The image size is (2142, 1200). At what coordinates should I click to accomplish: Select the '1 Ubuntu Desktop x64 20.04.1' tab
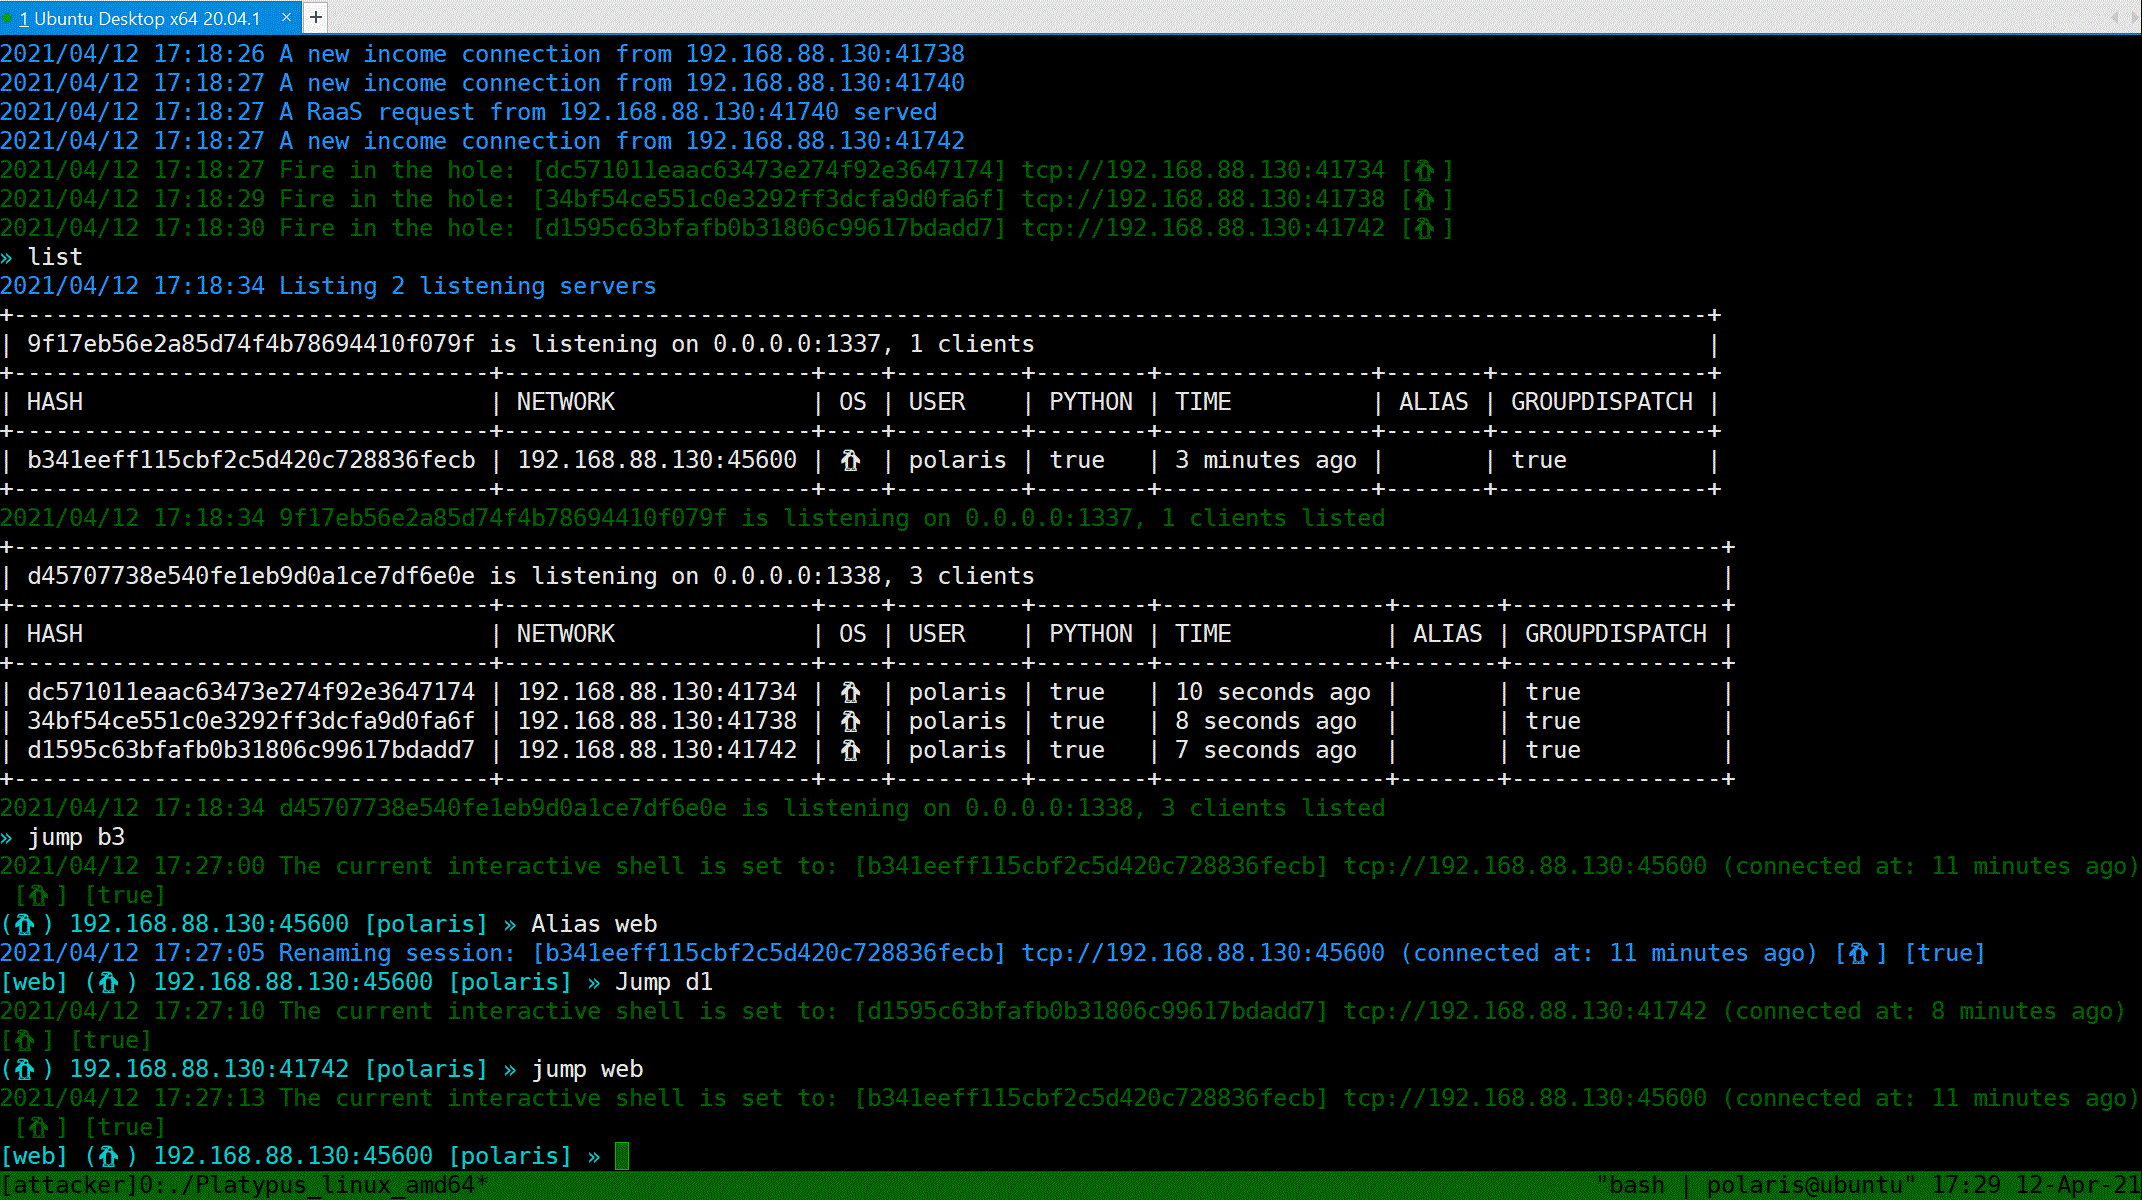(x=140, y=18)
